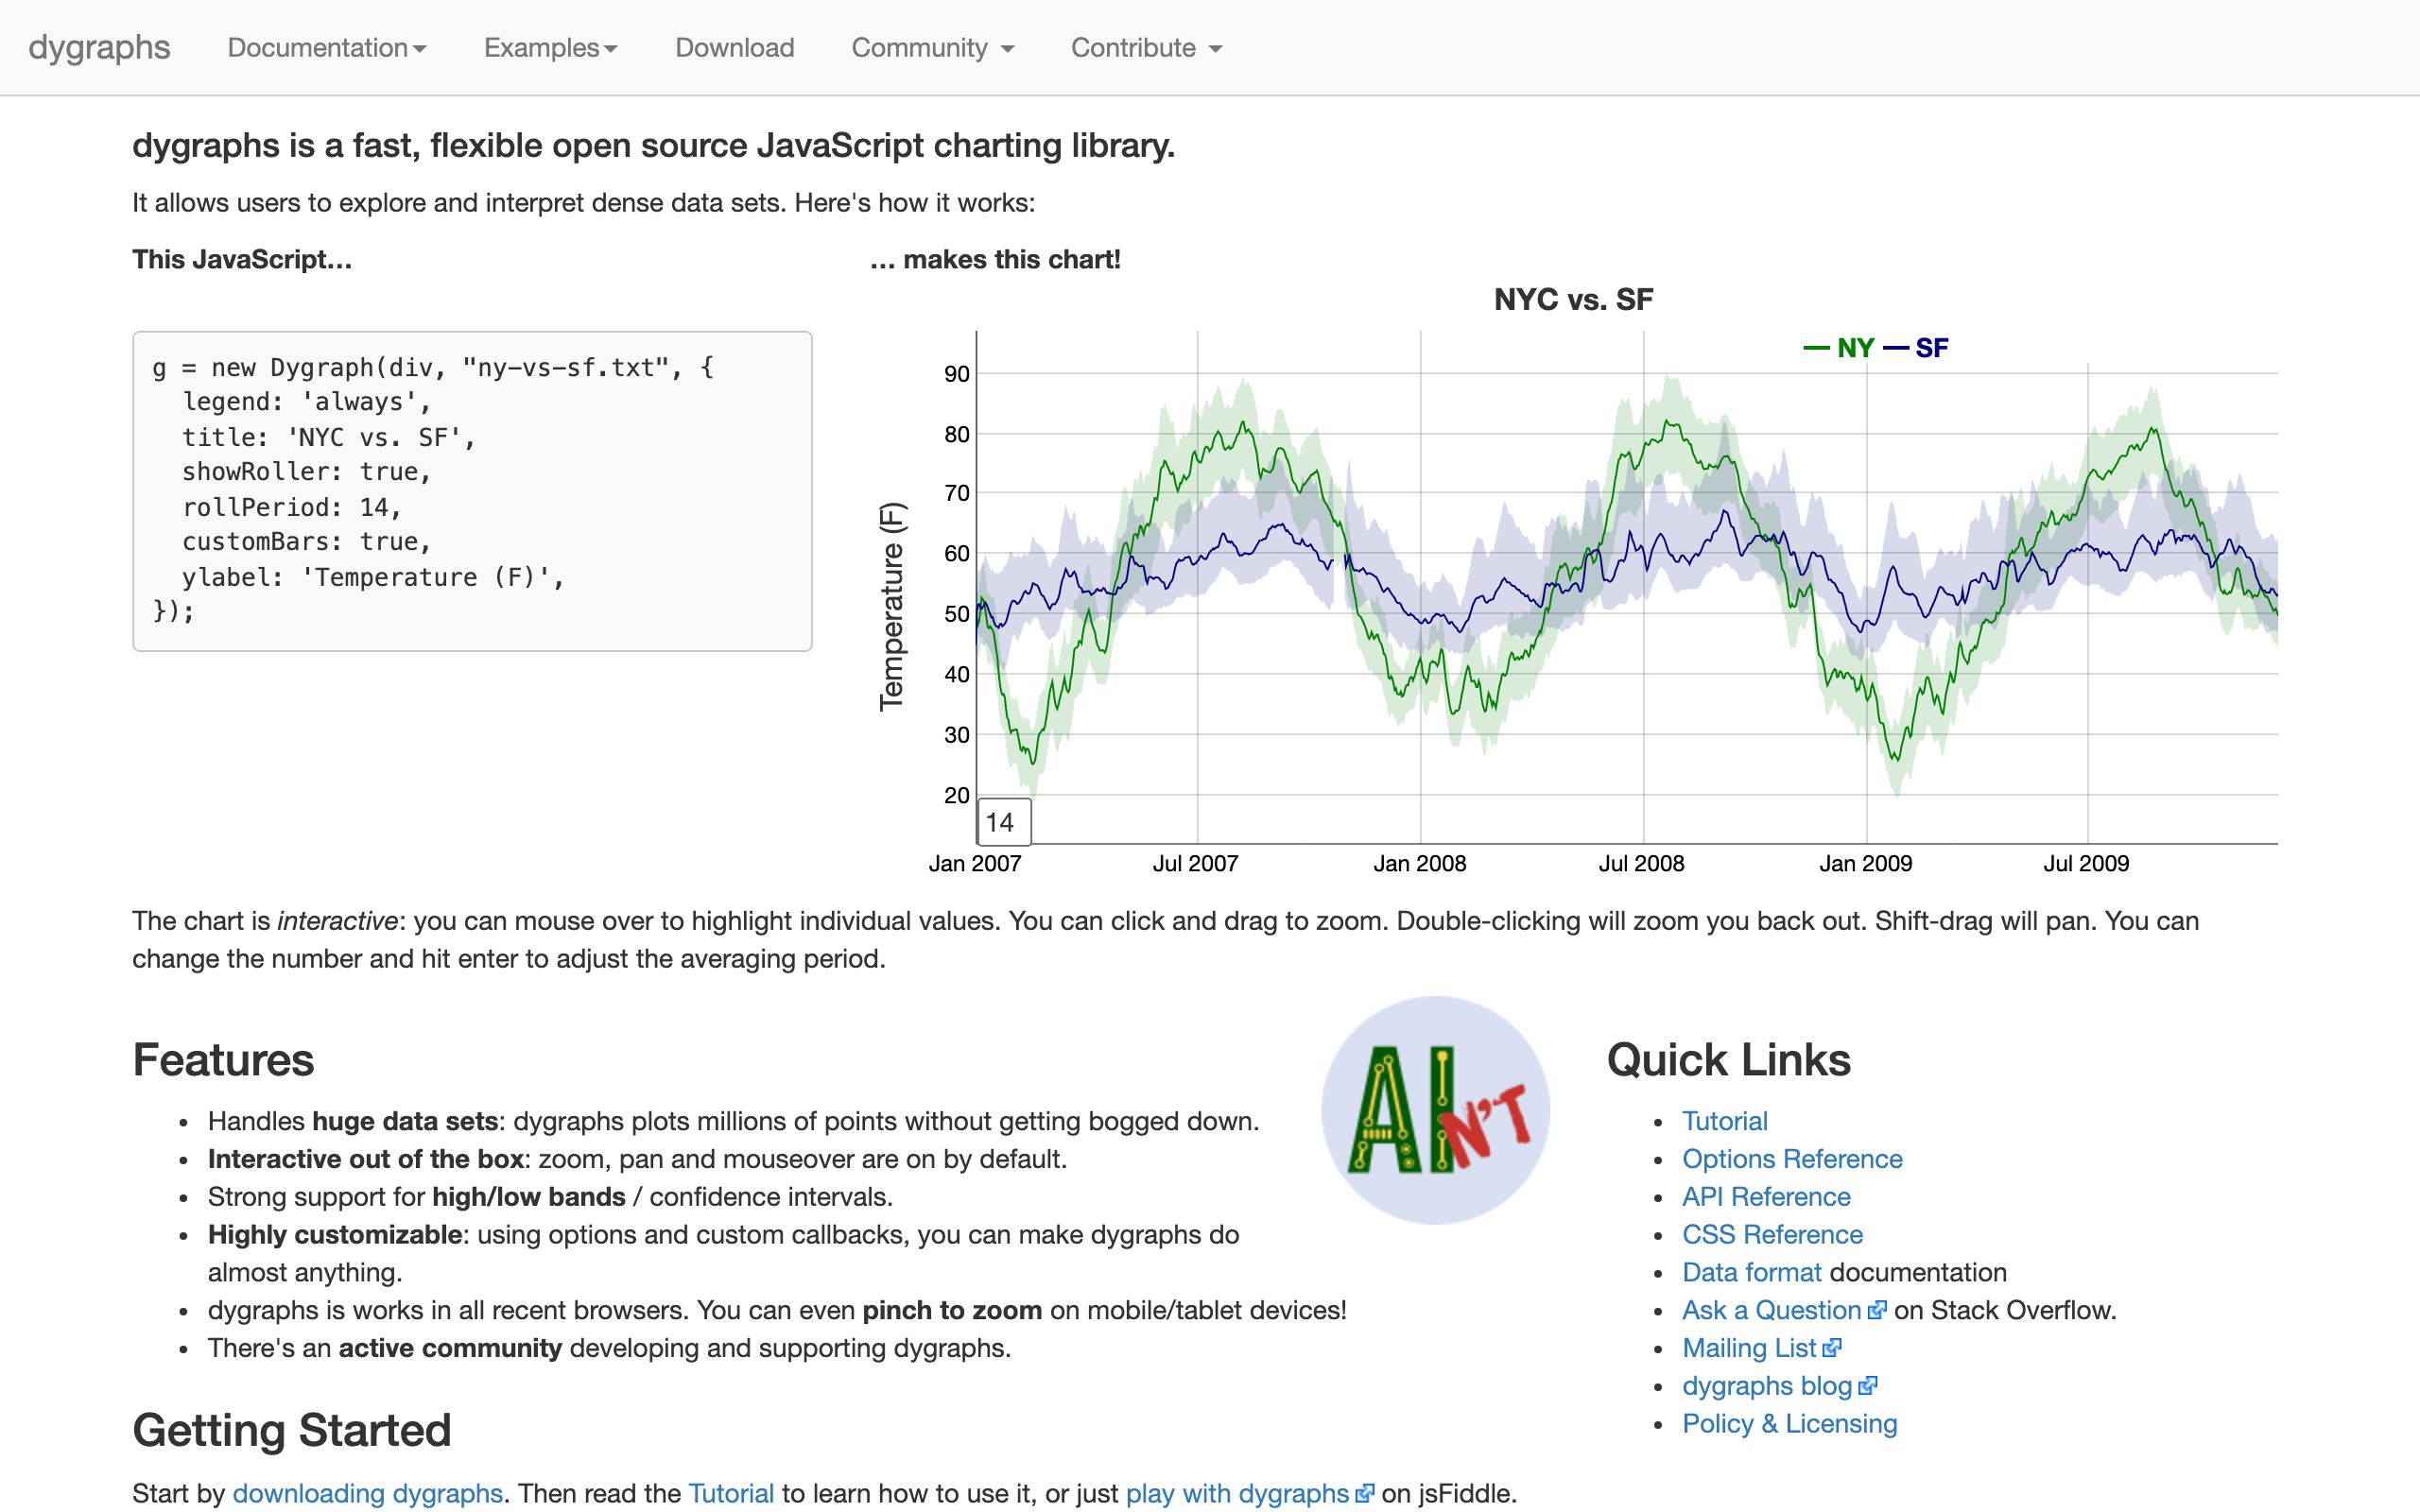Open the CSS Reference link
The image size is (2420, 1512).
pyautogui.click(x=1772, y=1235)
